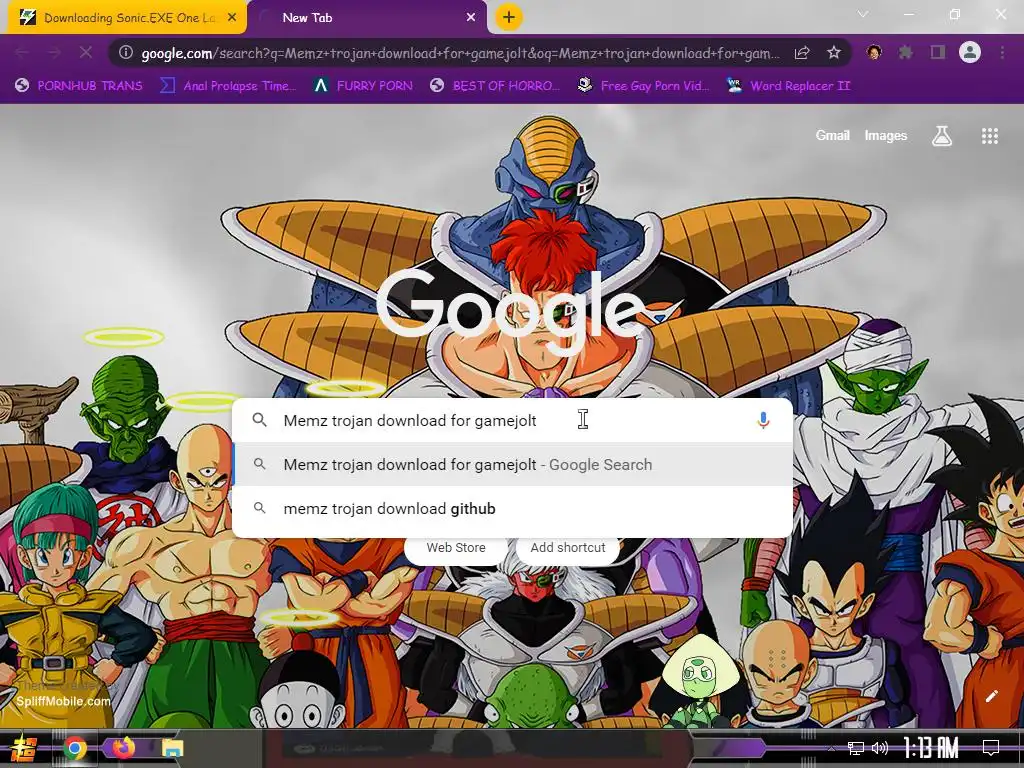Open the volume speaker icon in tray
Viewport: 1024px width, 768px height.
click(x=880, y=748)
